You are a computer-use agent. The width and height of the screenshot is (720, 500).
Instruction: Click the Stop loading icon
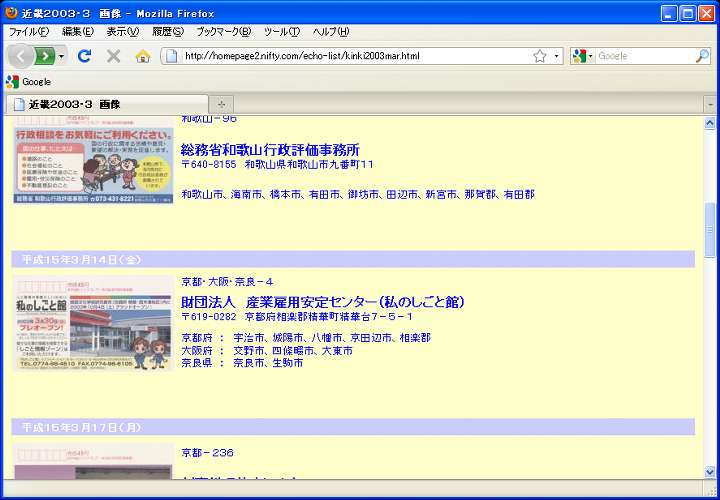tap(113, 56)
